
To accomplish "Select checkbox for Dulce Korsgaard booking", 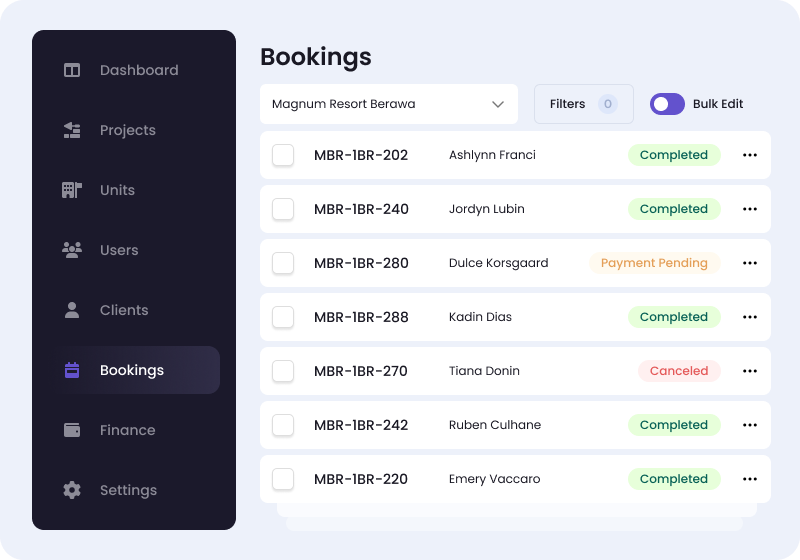I will coord(283,263).
